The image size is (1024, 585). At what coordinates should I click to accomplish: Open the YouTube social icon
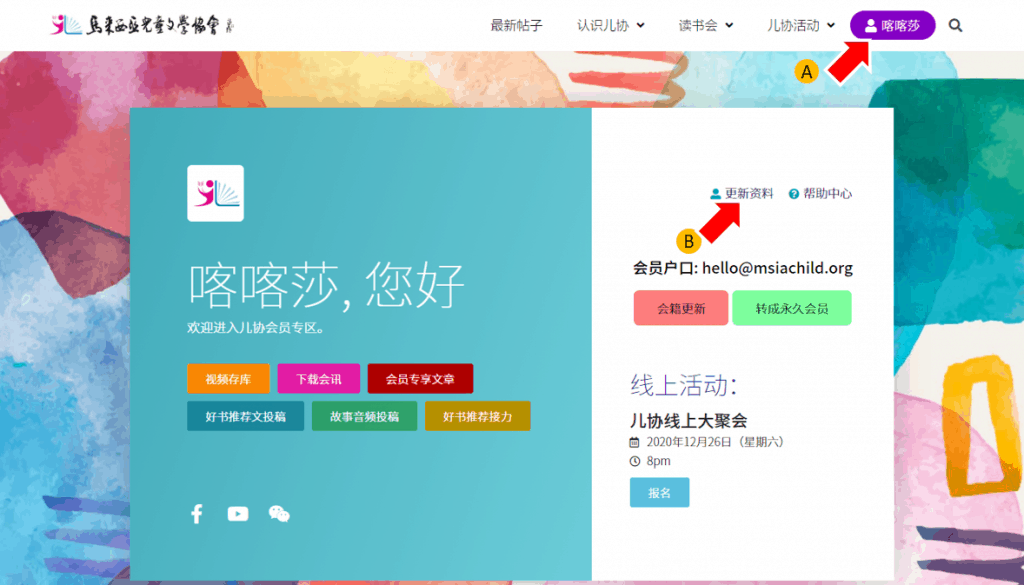pos(238,514)
